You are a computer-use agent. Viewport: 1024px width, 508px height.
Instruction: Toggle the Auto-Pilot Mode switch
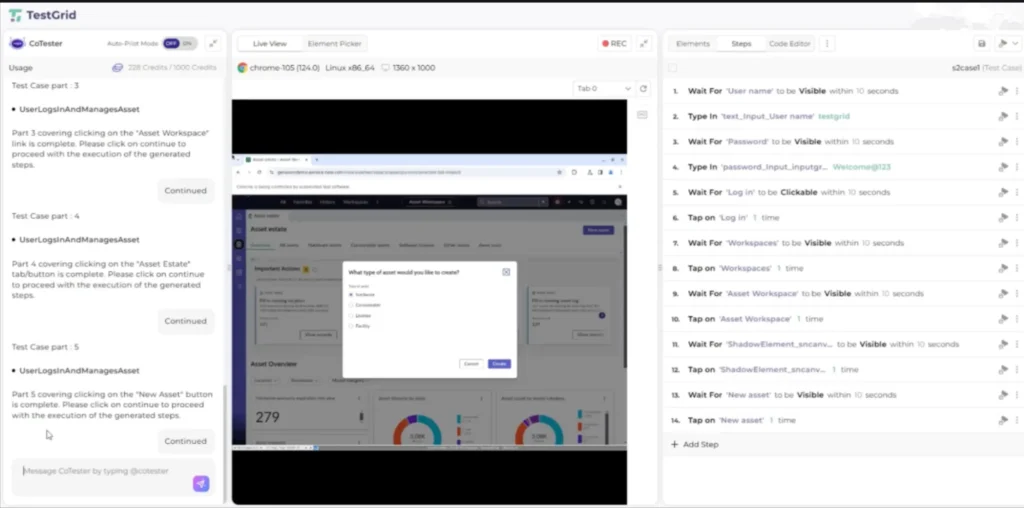[180, 44]
